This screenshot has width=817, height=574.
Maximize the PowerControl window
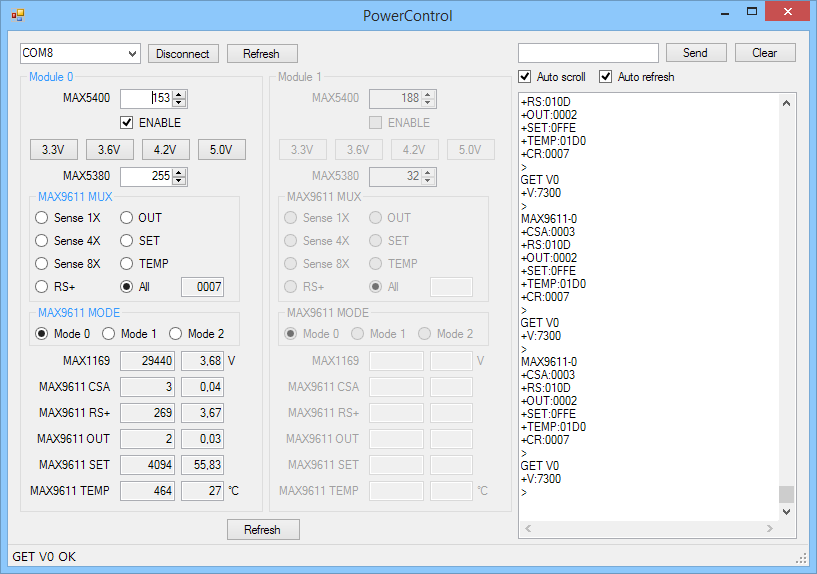751,11
